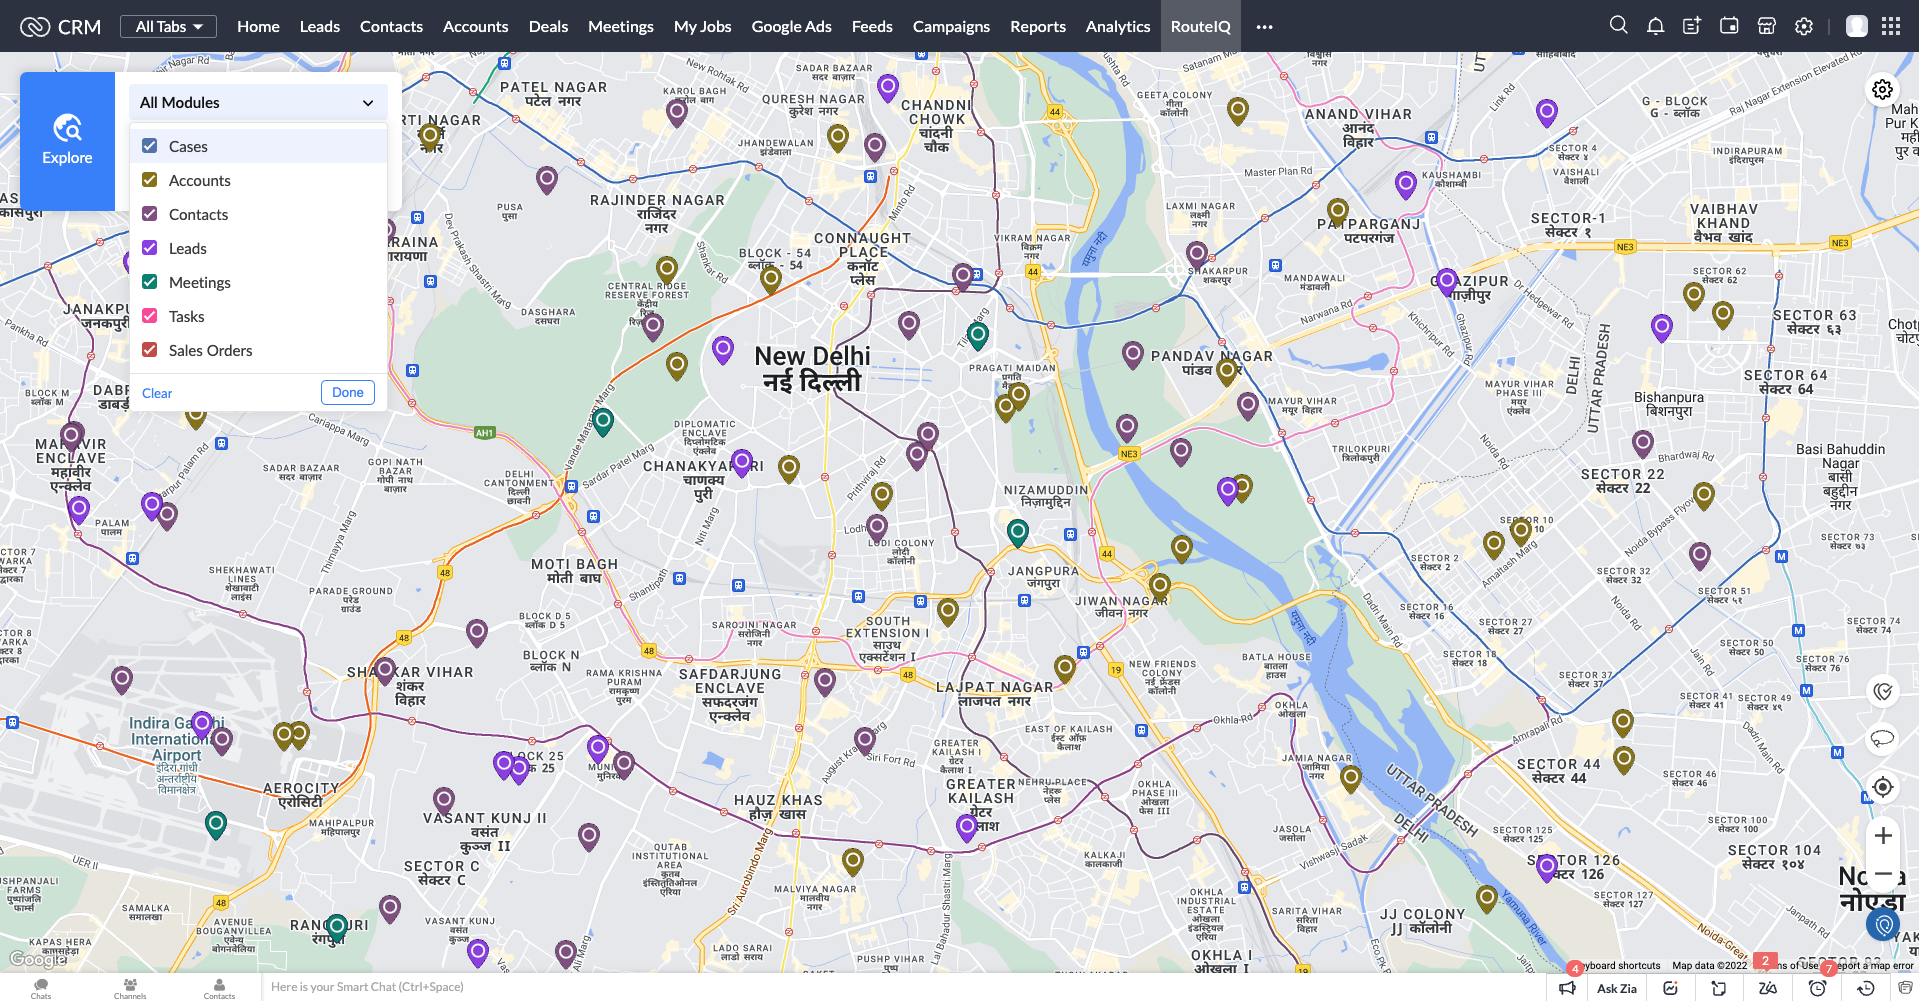Open the stacked windows icon in bottom bar
Viewport: 1919px width, 1001px height.
tap(1906, 988)
